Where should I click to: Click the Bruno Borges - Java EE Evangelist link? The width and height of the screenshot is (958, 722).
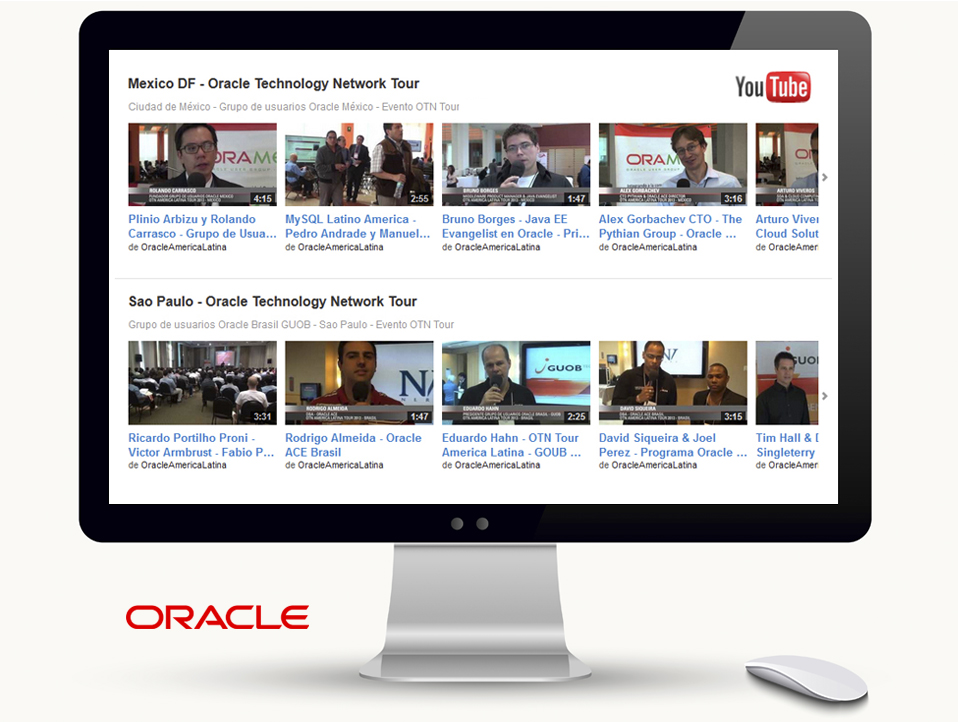[516, 227]
